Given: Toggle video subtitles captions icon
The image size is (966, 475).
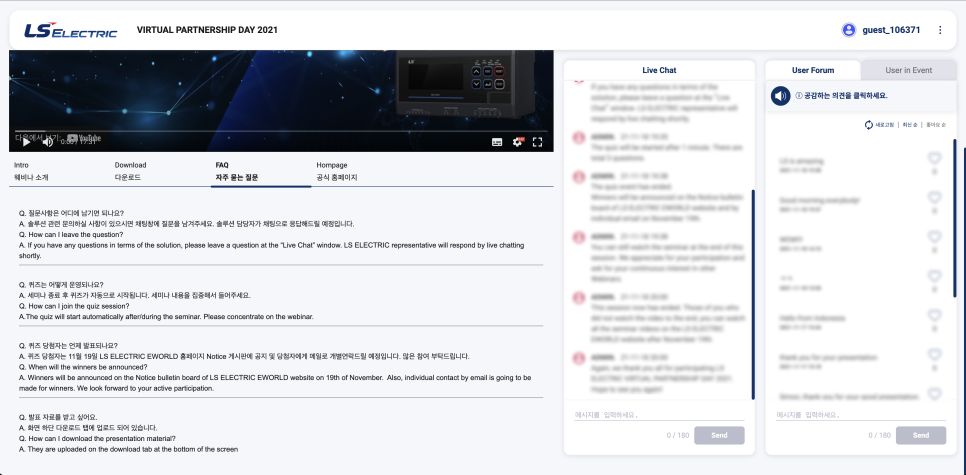Looking at the screenshot, I should [x=497, y=142].
